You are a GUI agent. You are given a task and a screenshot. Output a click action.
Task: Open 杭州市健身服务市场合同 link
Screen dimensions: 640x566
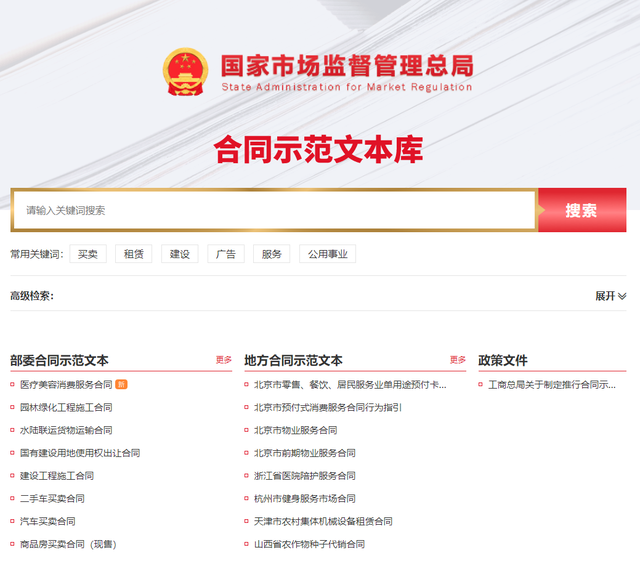(304, 499)
